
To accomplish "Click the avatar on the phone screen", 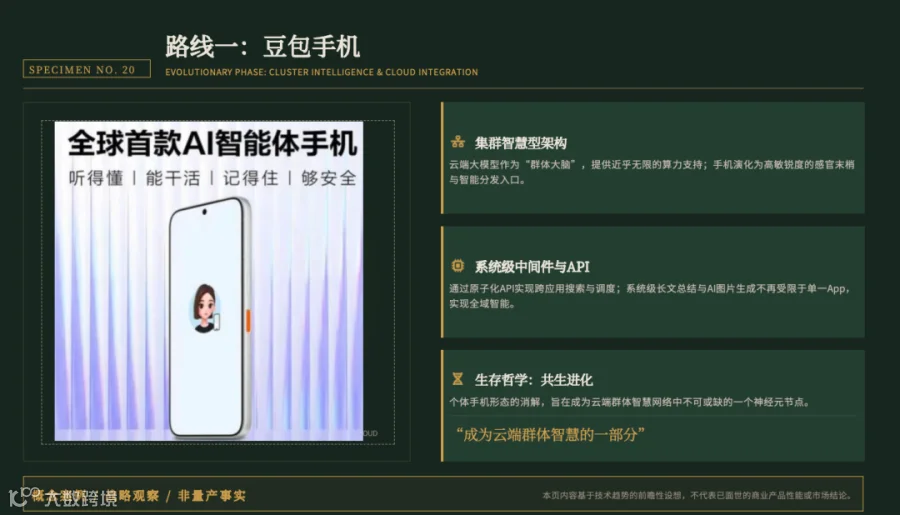I will (x=204, y=308).
